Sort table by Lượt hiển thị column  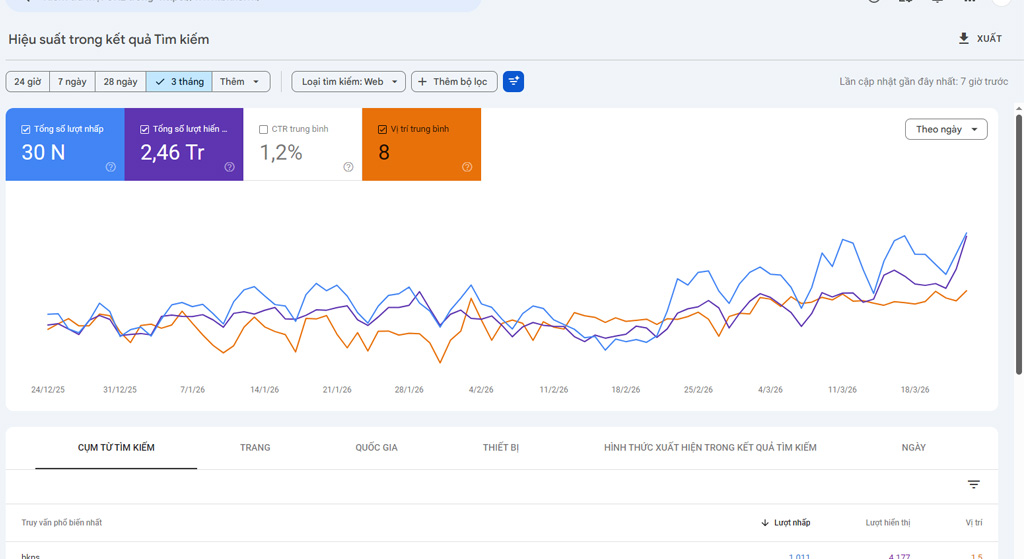pyautogui.click(x=887, y=523)
